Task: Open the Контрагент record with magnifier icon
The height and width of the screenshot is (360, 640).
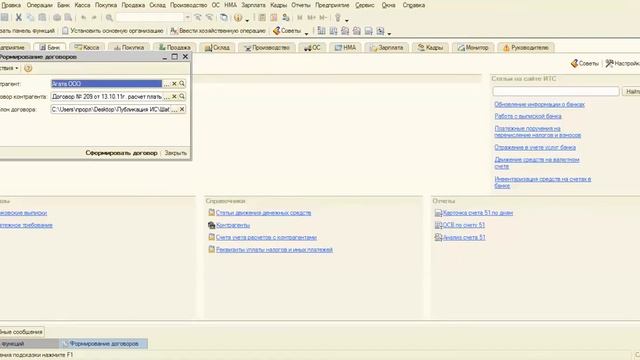Action: 182,84
